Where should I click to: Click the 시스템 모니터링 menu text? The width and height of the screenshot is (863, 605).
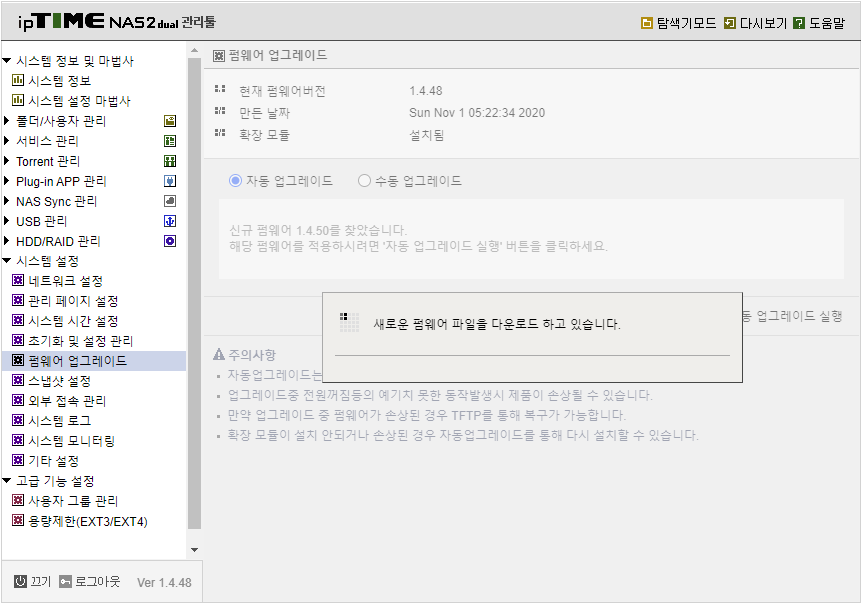[72, 441]
